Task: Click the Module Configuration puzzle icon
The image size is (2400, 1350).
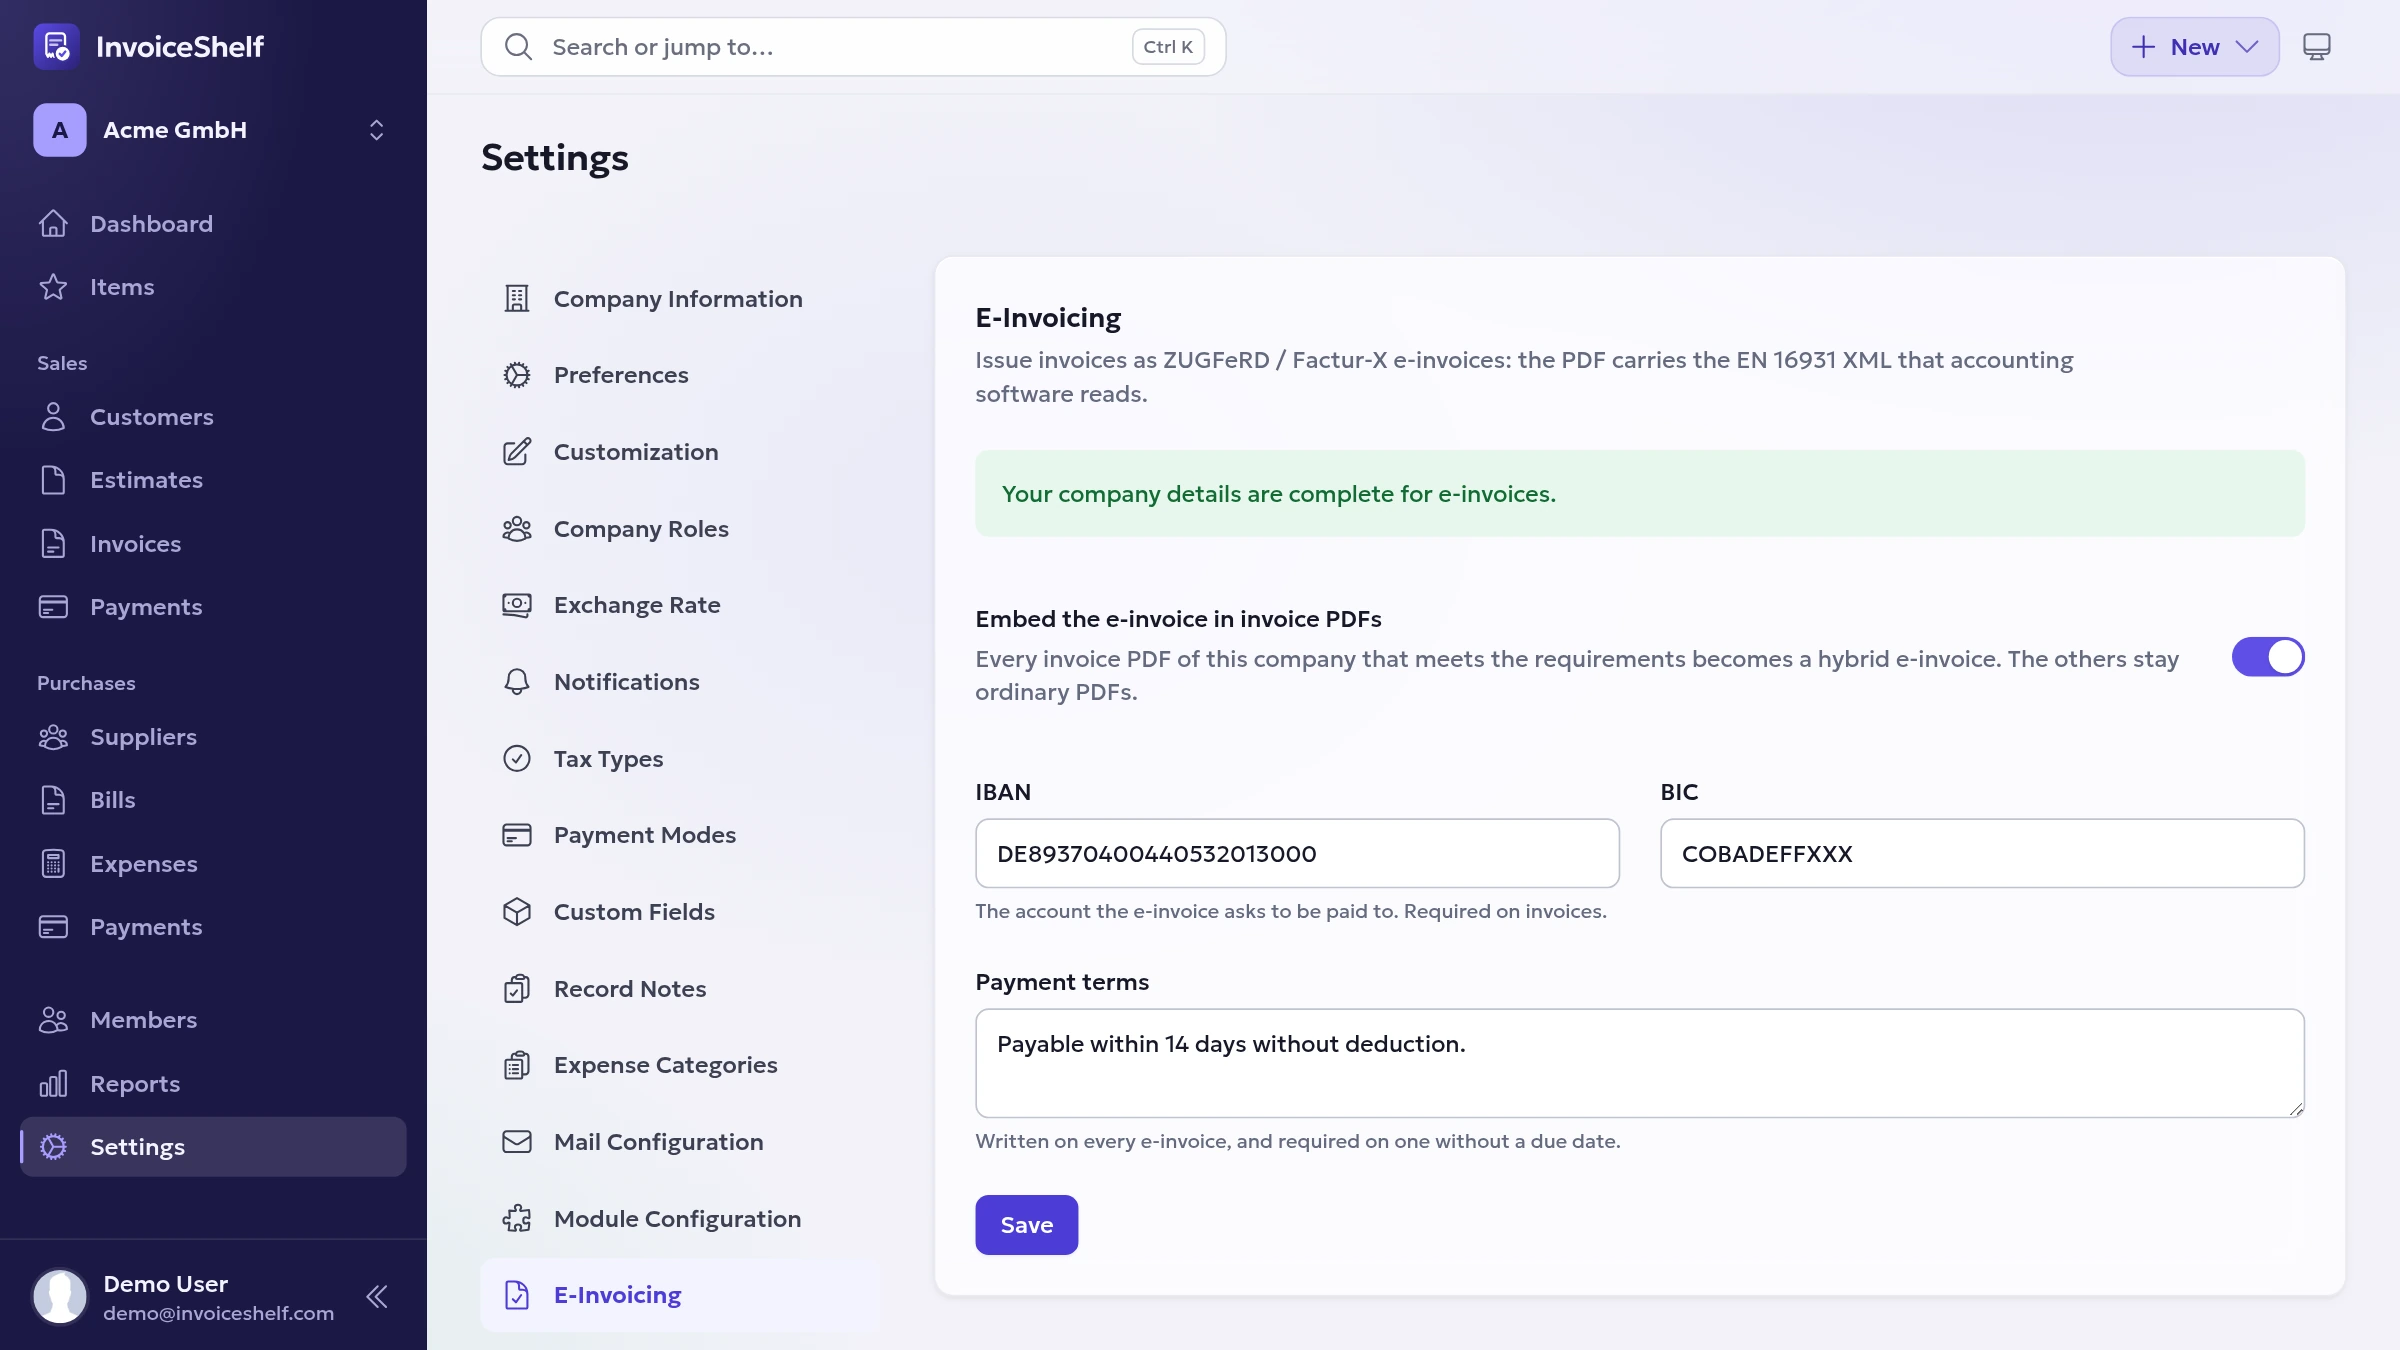Action: pos(517,1219)
